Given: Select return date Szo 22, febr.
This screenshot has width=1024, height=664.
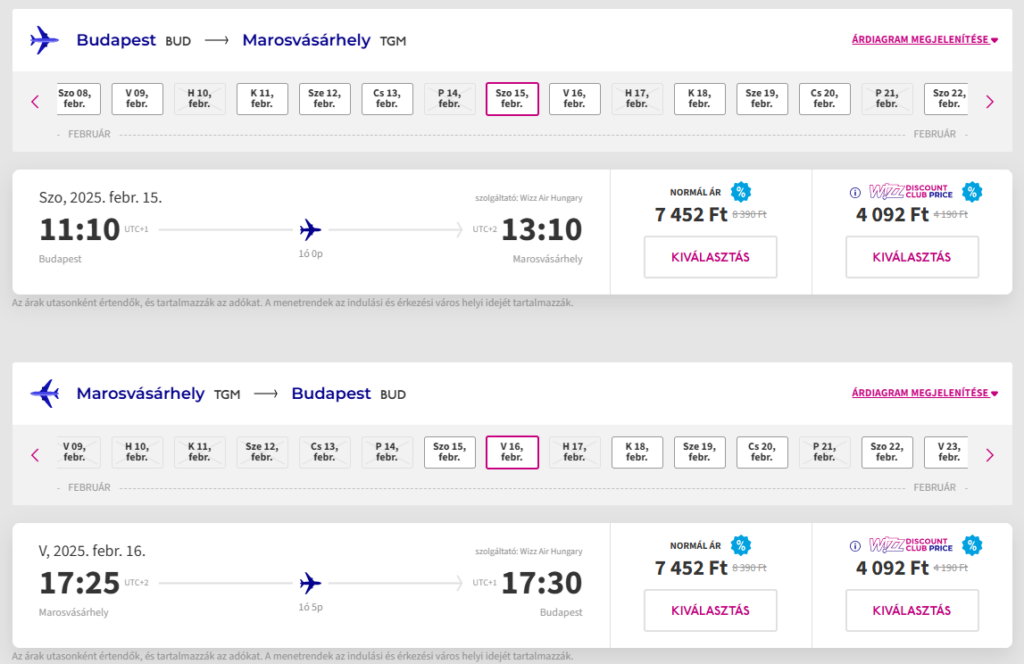Looking at the screenshot, I should pos(887,452).
